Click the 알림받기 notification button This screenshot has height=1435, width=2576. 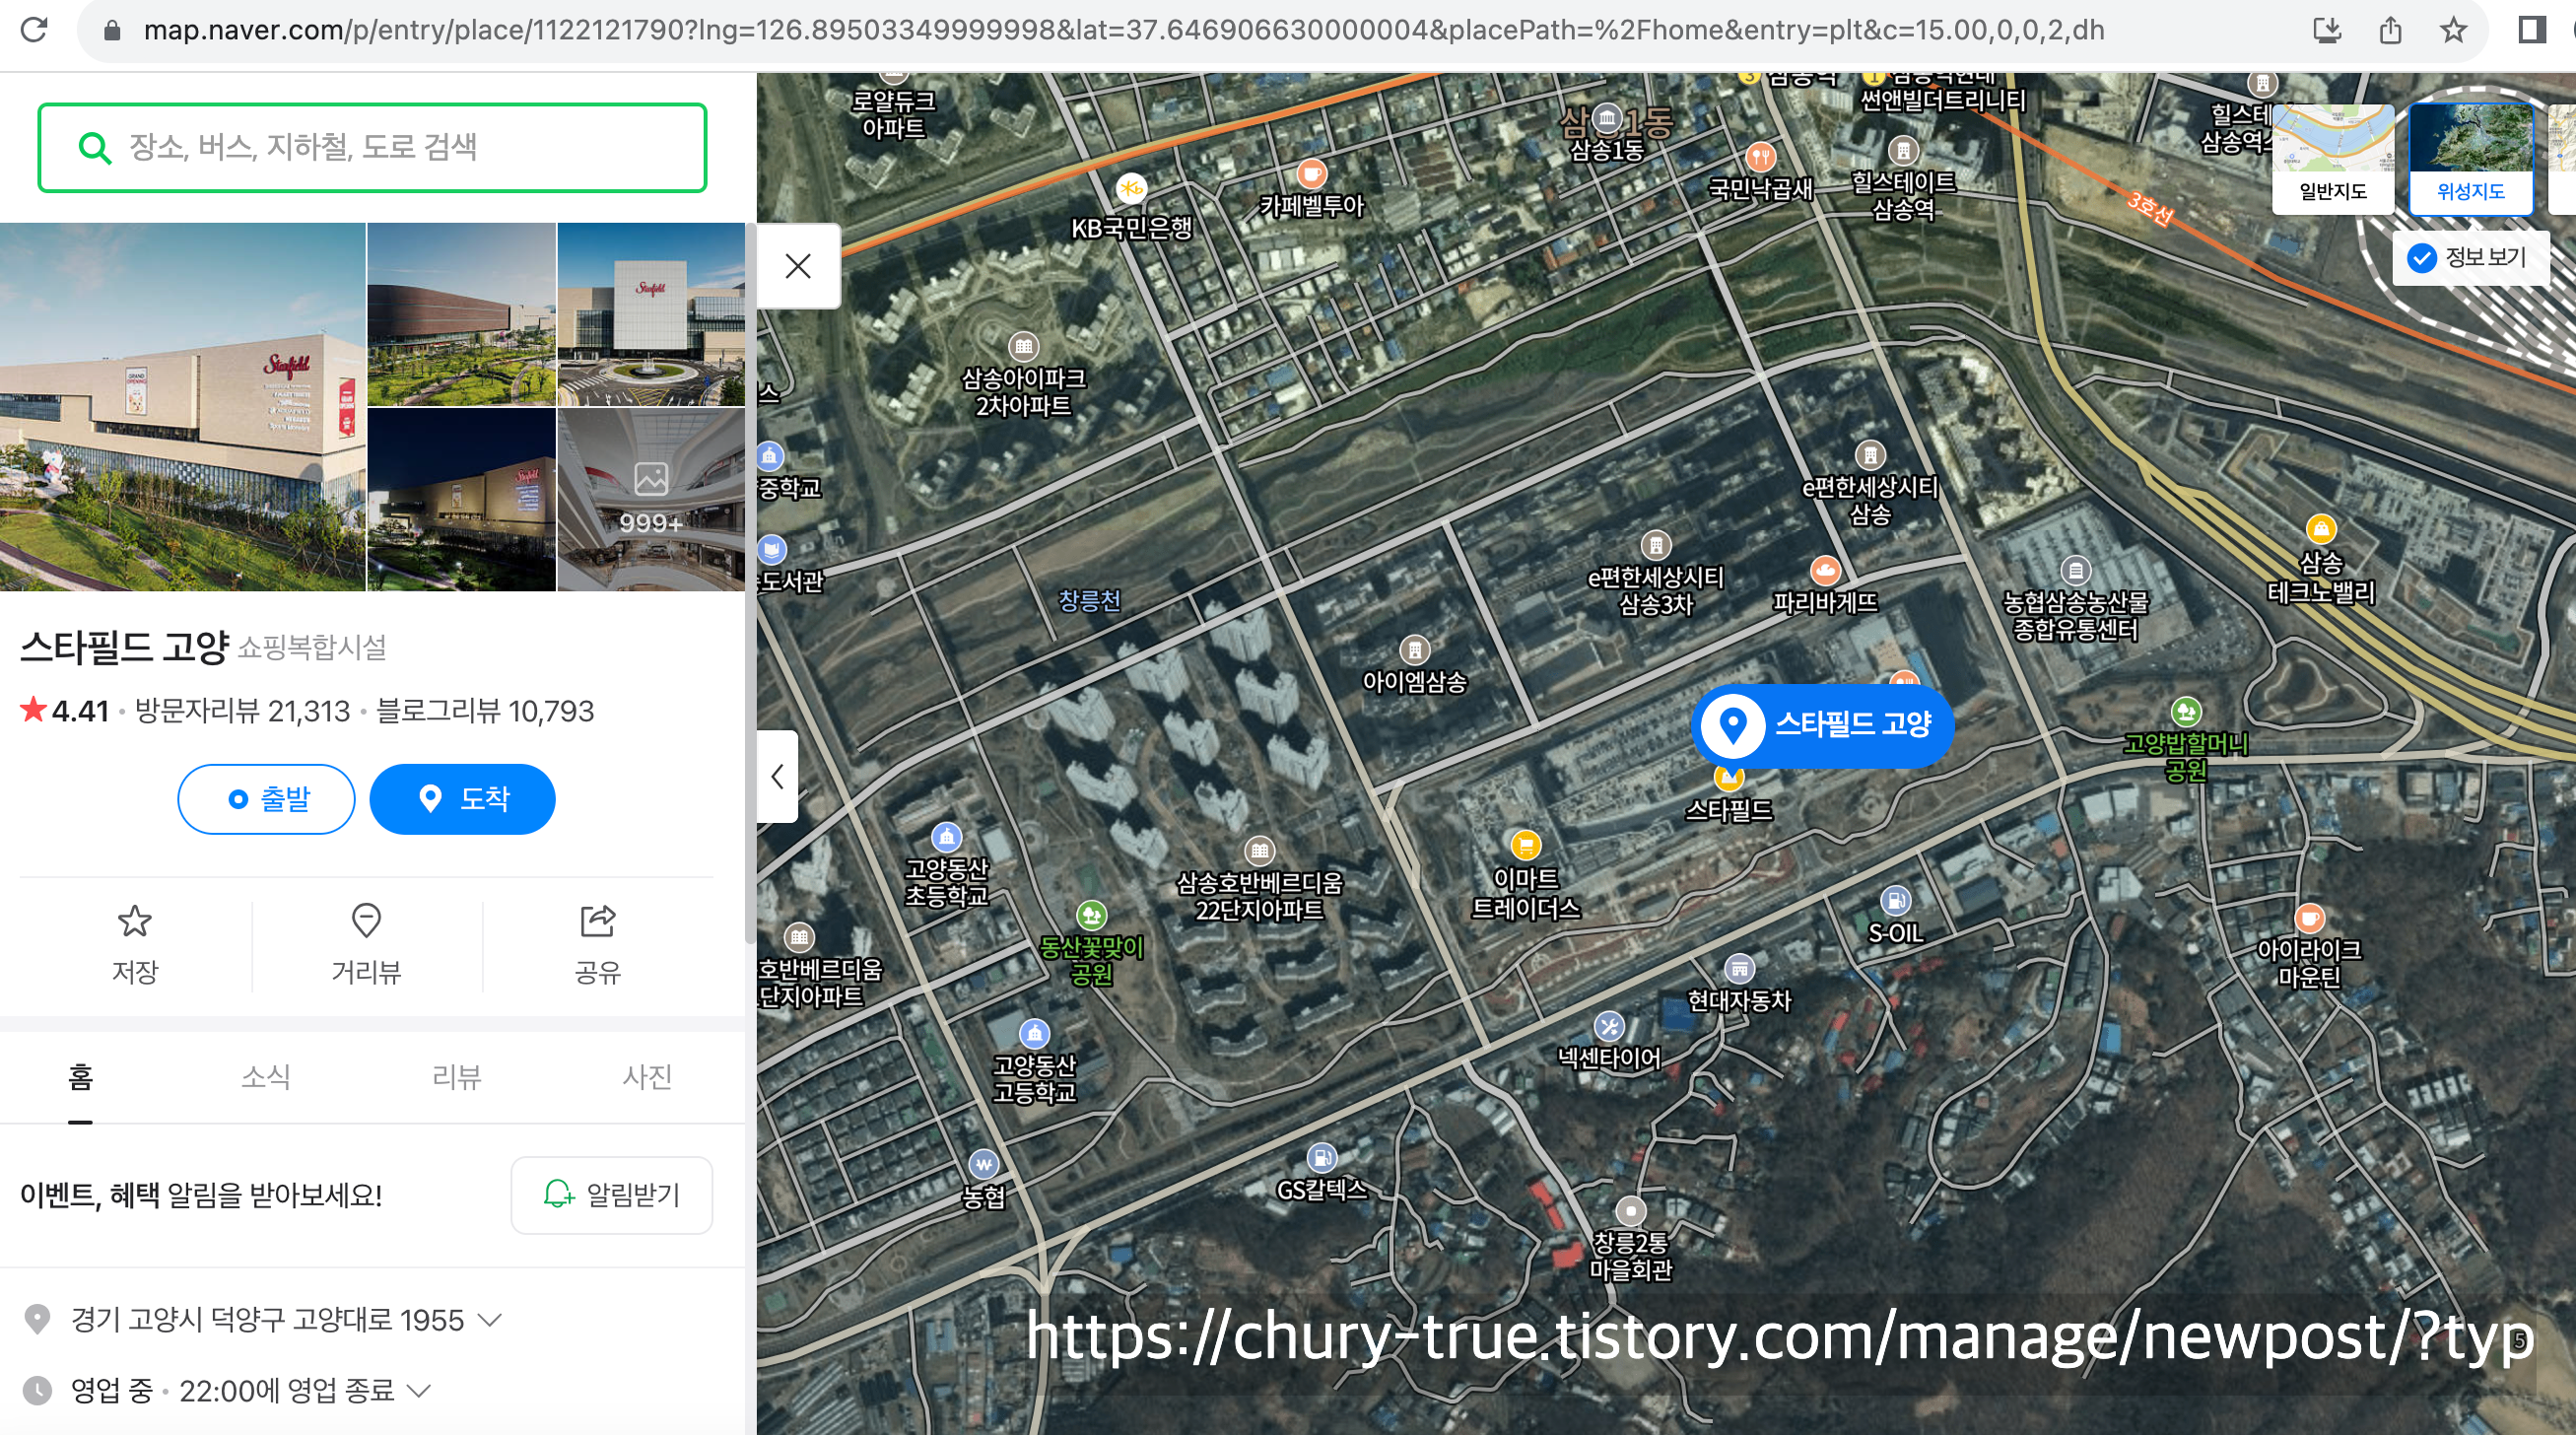pos(611,1195)
